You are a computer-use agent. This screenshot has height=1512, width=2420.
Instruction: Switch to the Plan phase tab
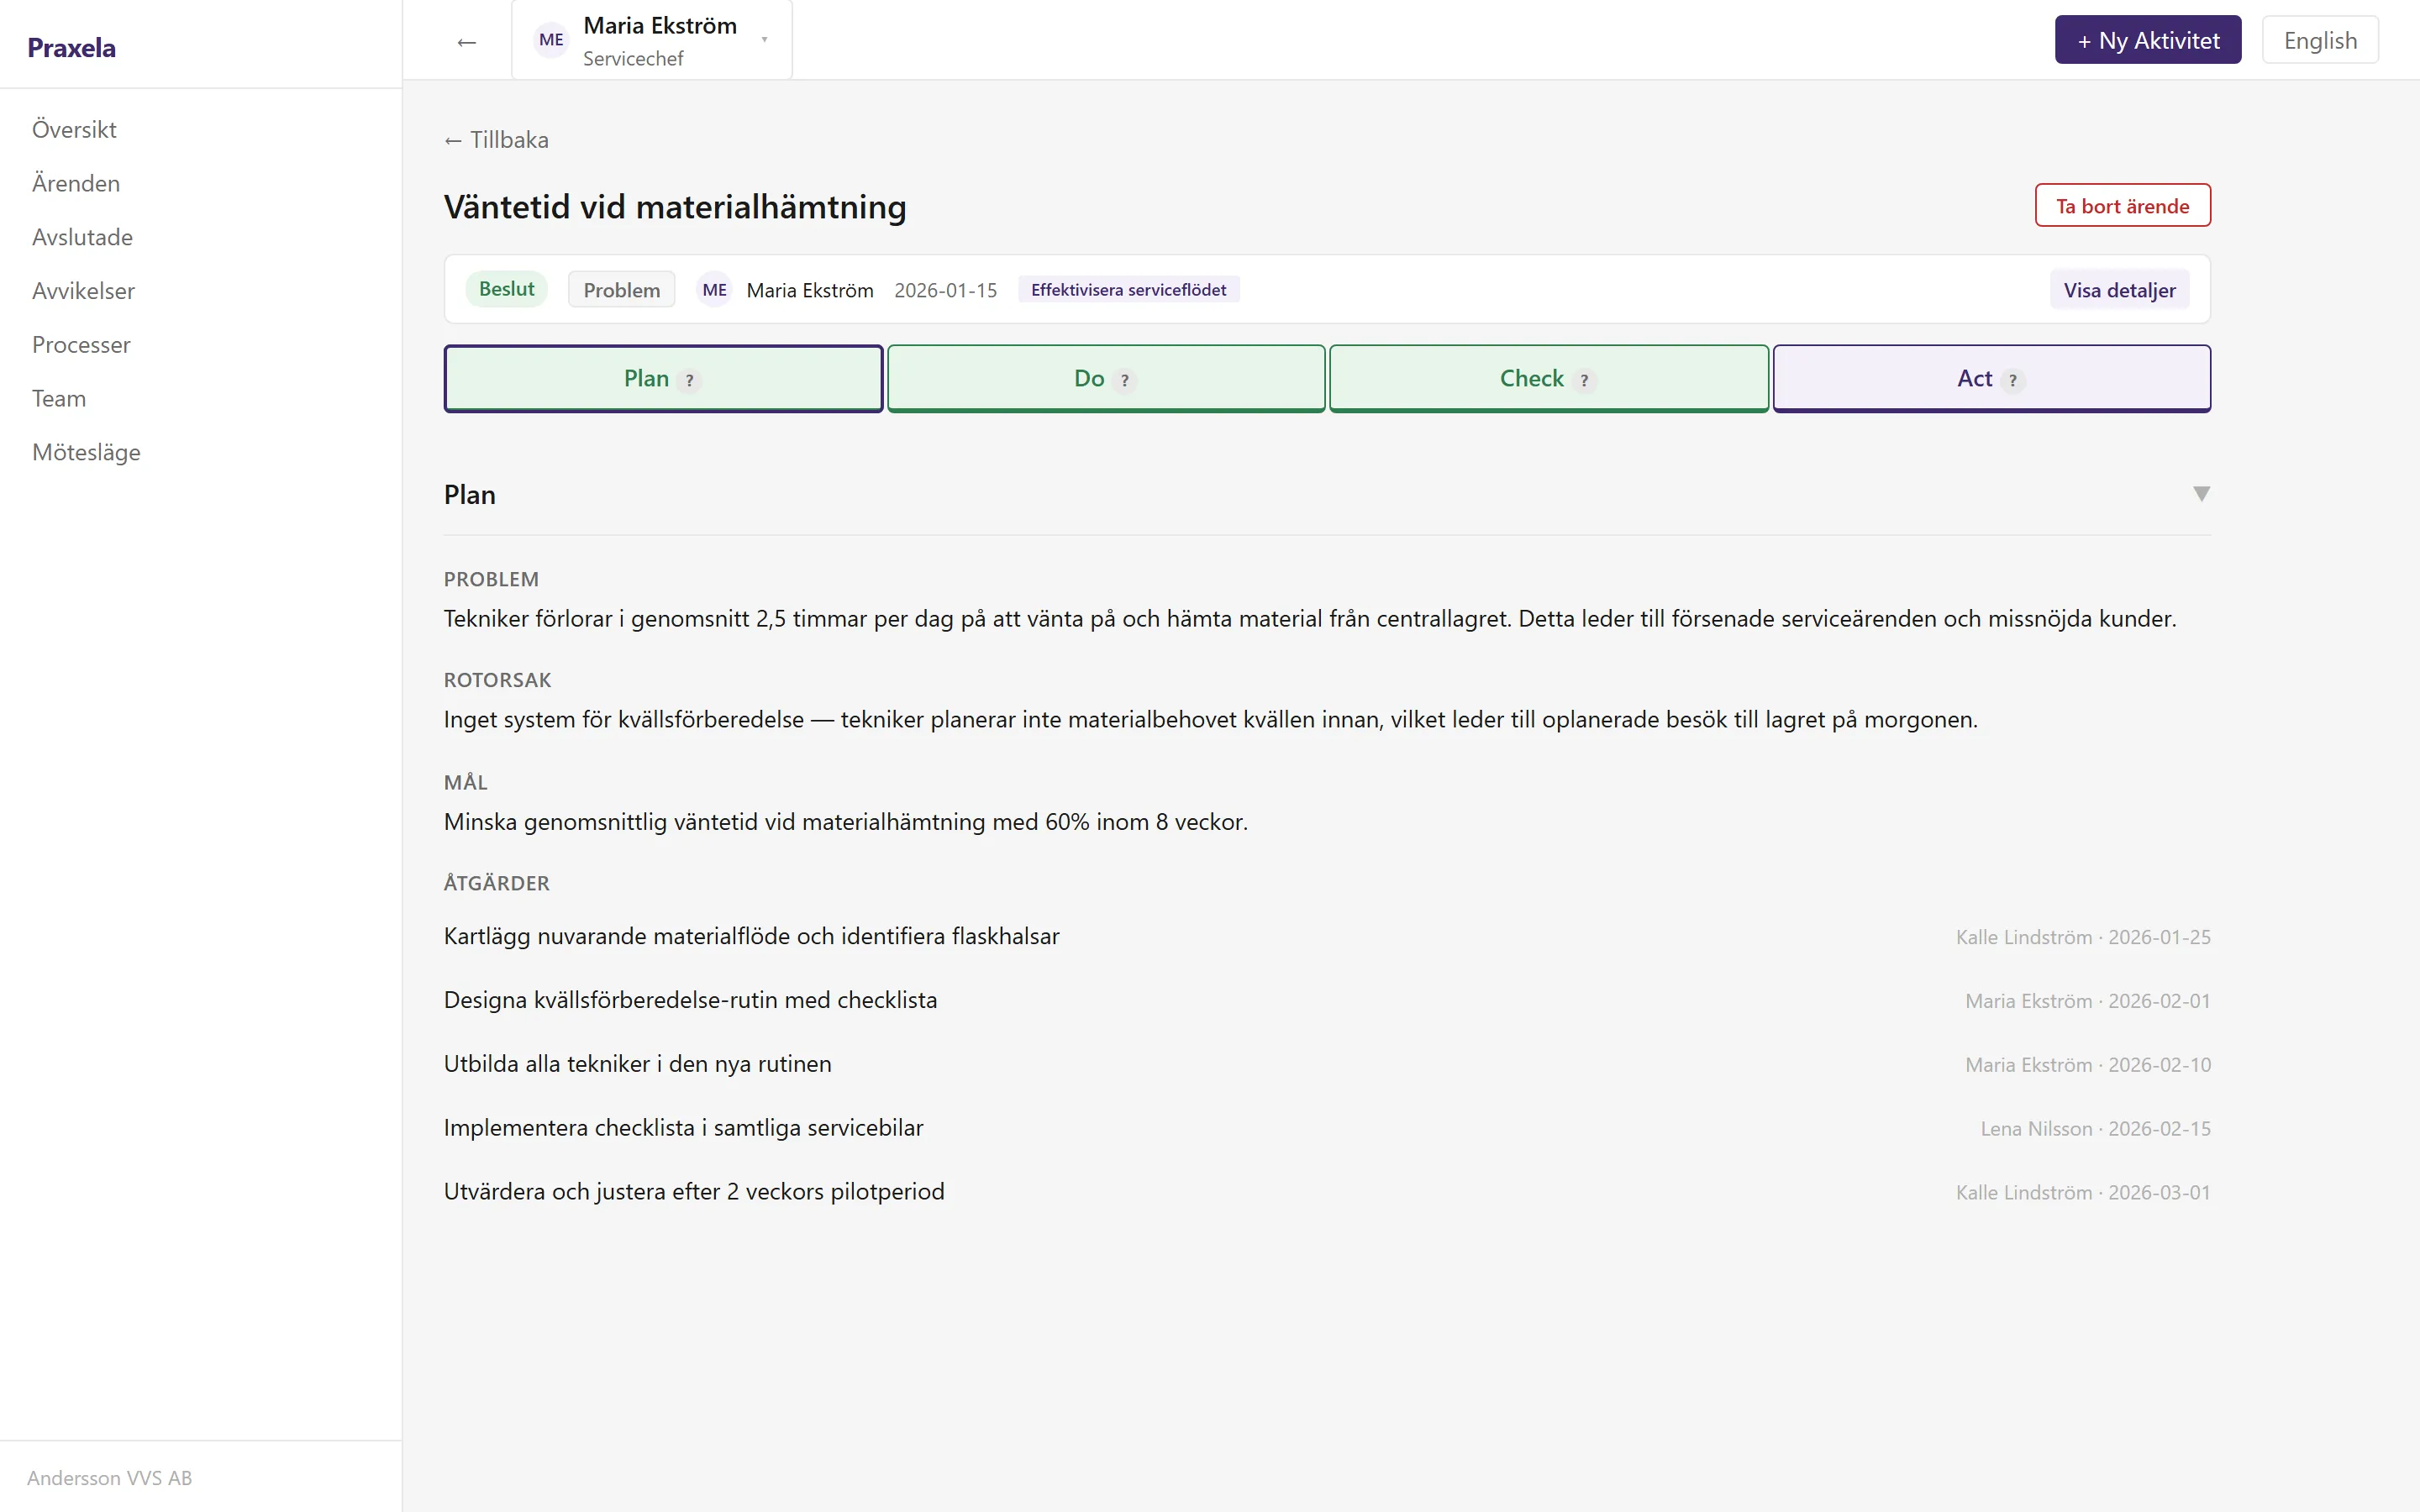coord(663,378)
